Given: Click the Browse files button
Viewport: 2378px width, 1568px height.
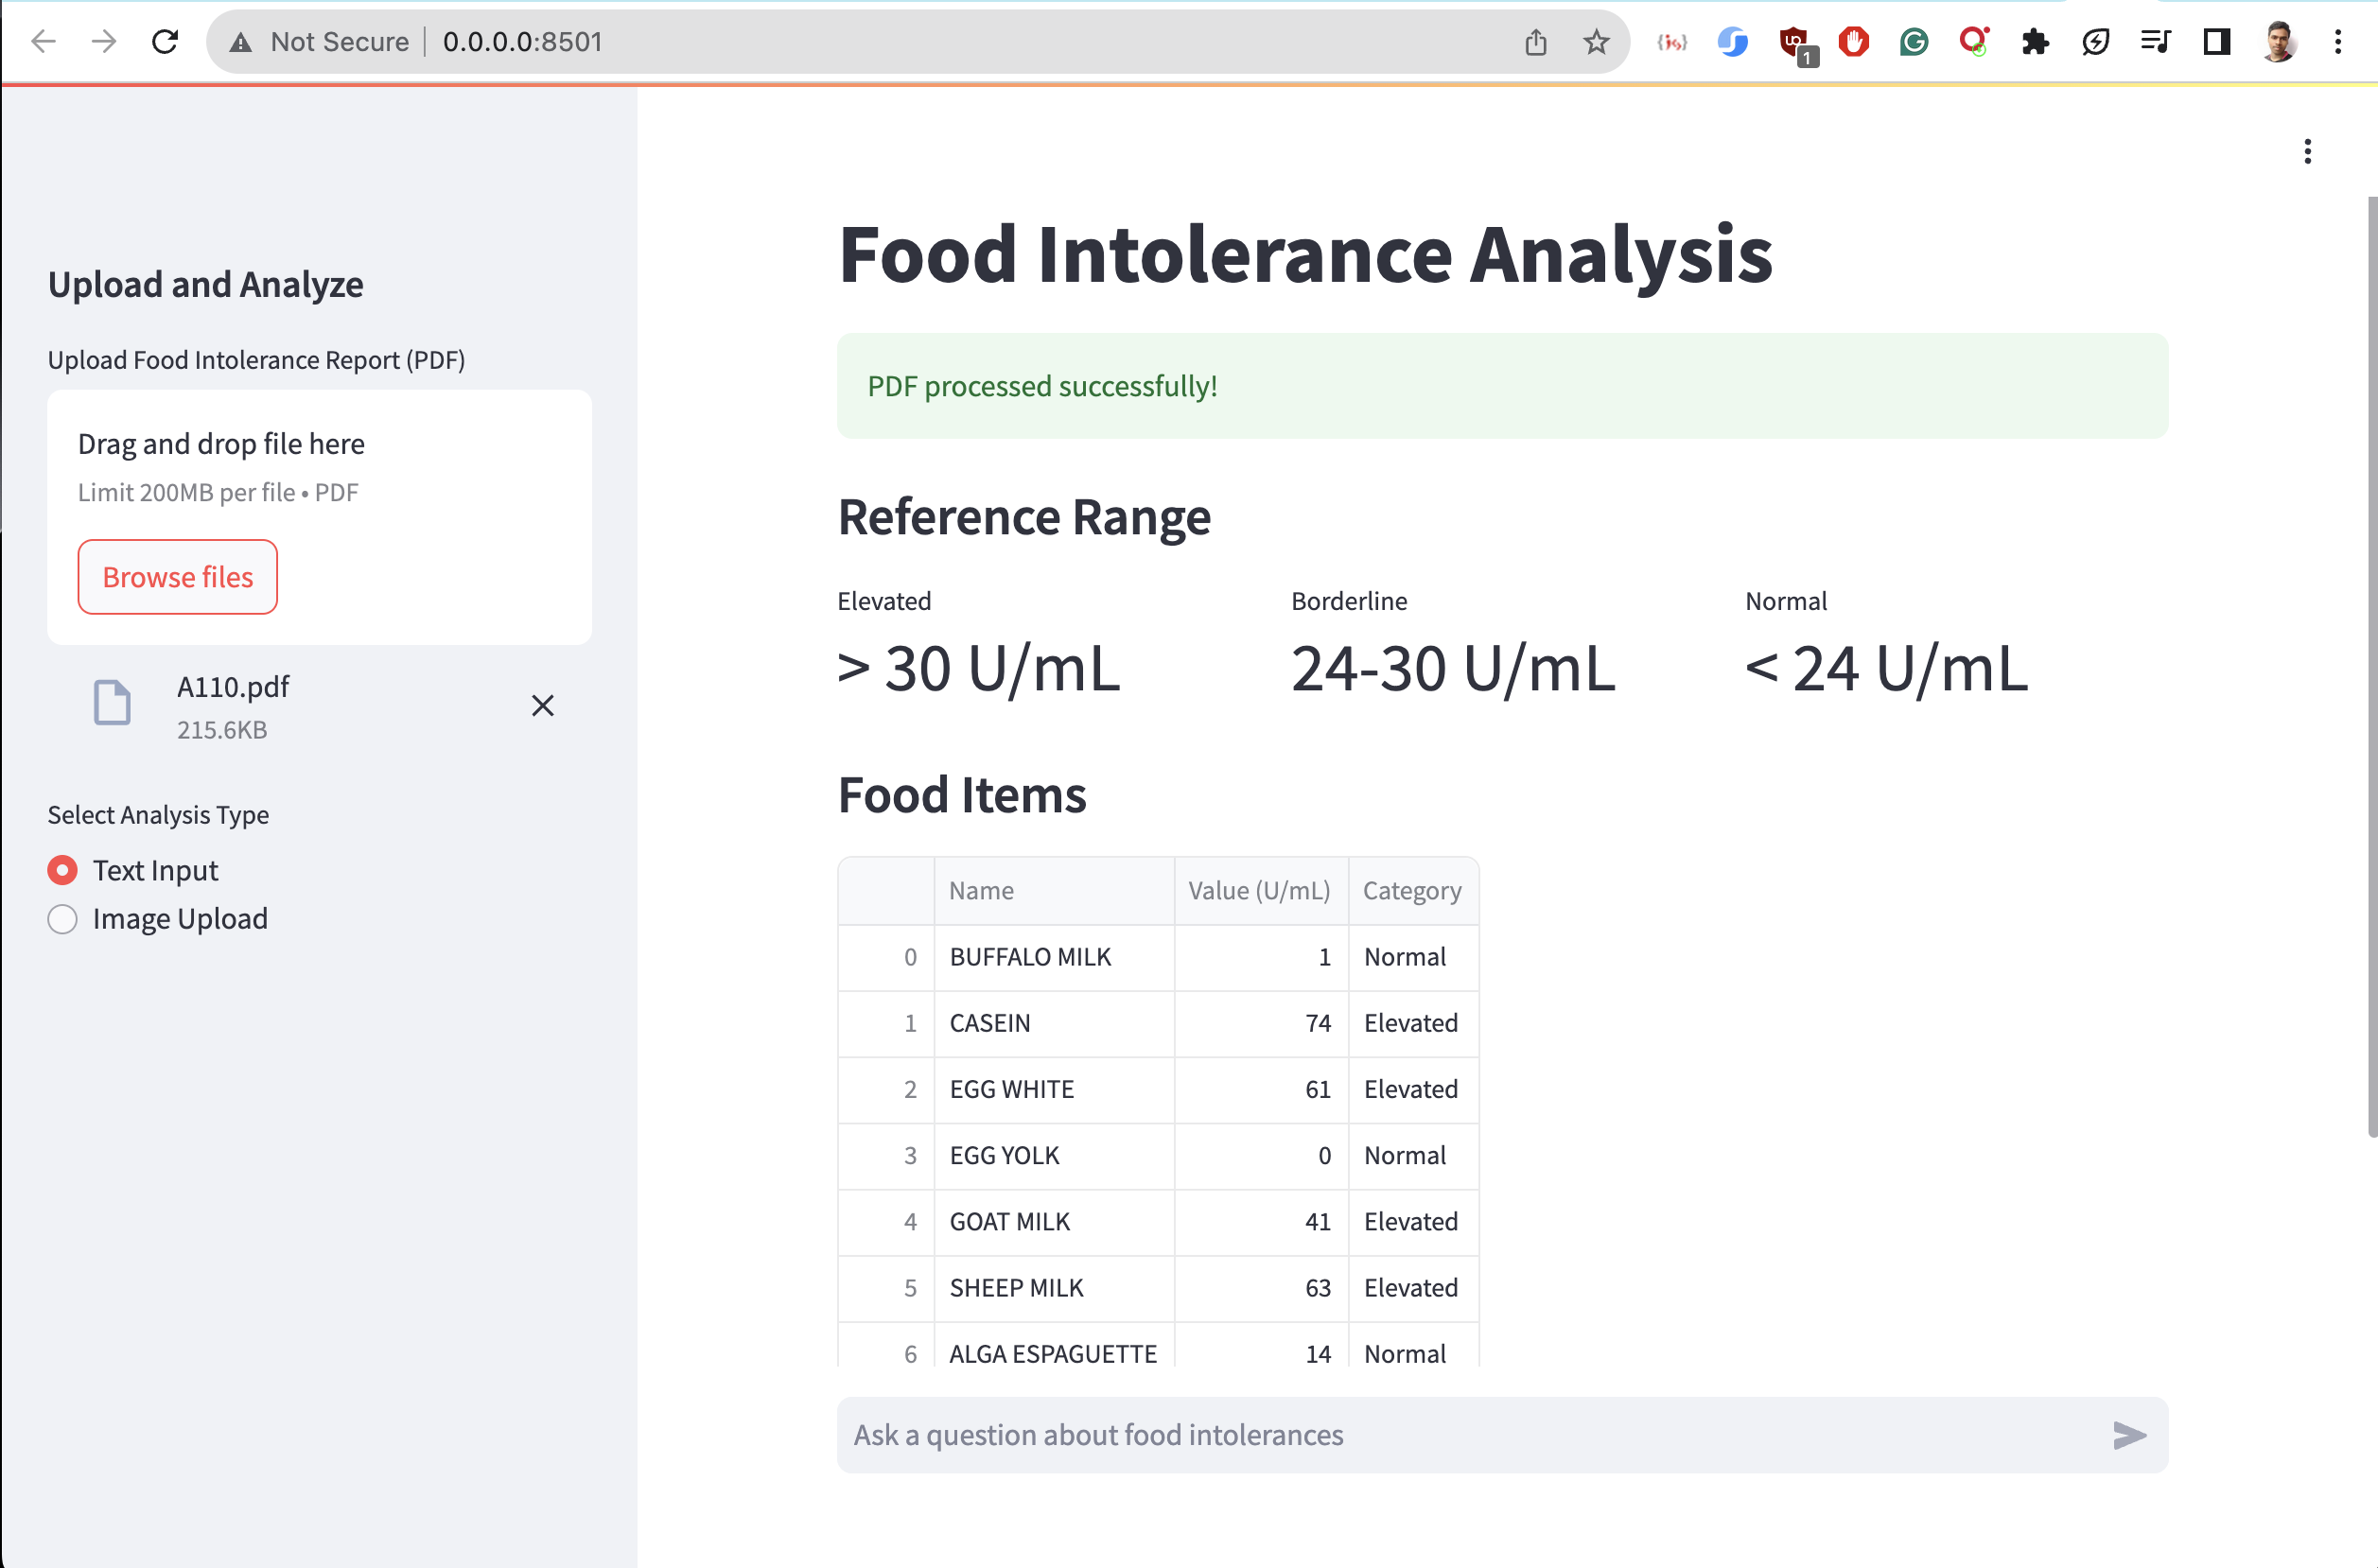Looking at the screenshot, I should click(x=177, y=577).
